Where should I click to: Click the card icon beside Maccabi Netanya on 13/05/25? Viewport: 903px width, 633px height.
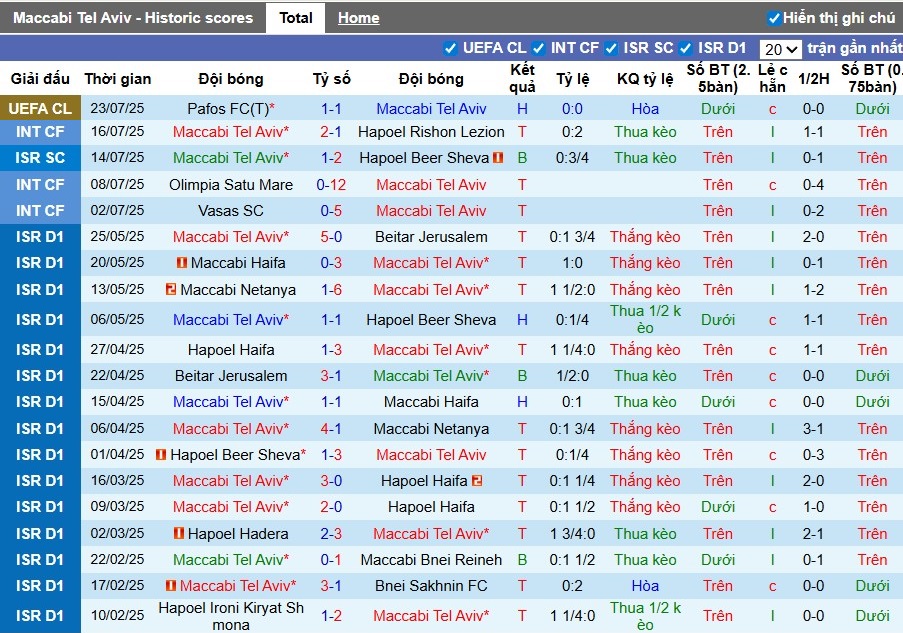coord(171,289)
